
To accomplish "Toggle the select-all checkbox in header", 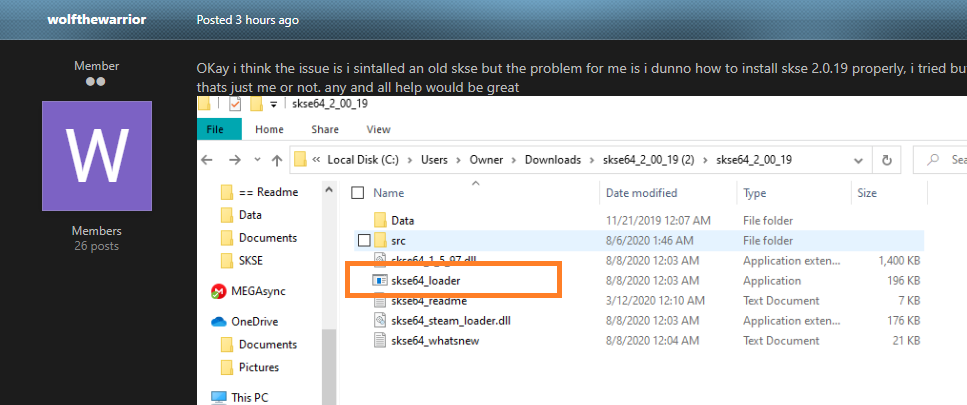I will (x=358, y=193).
